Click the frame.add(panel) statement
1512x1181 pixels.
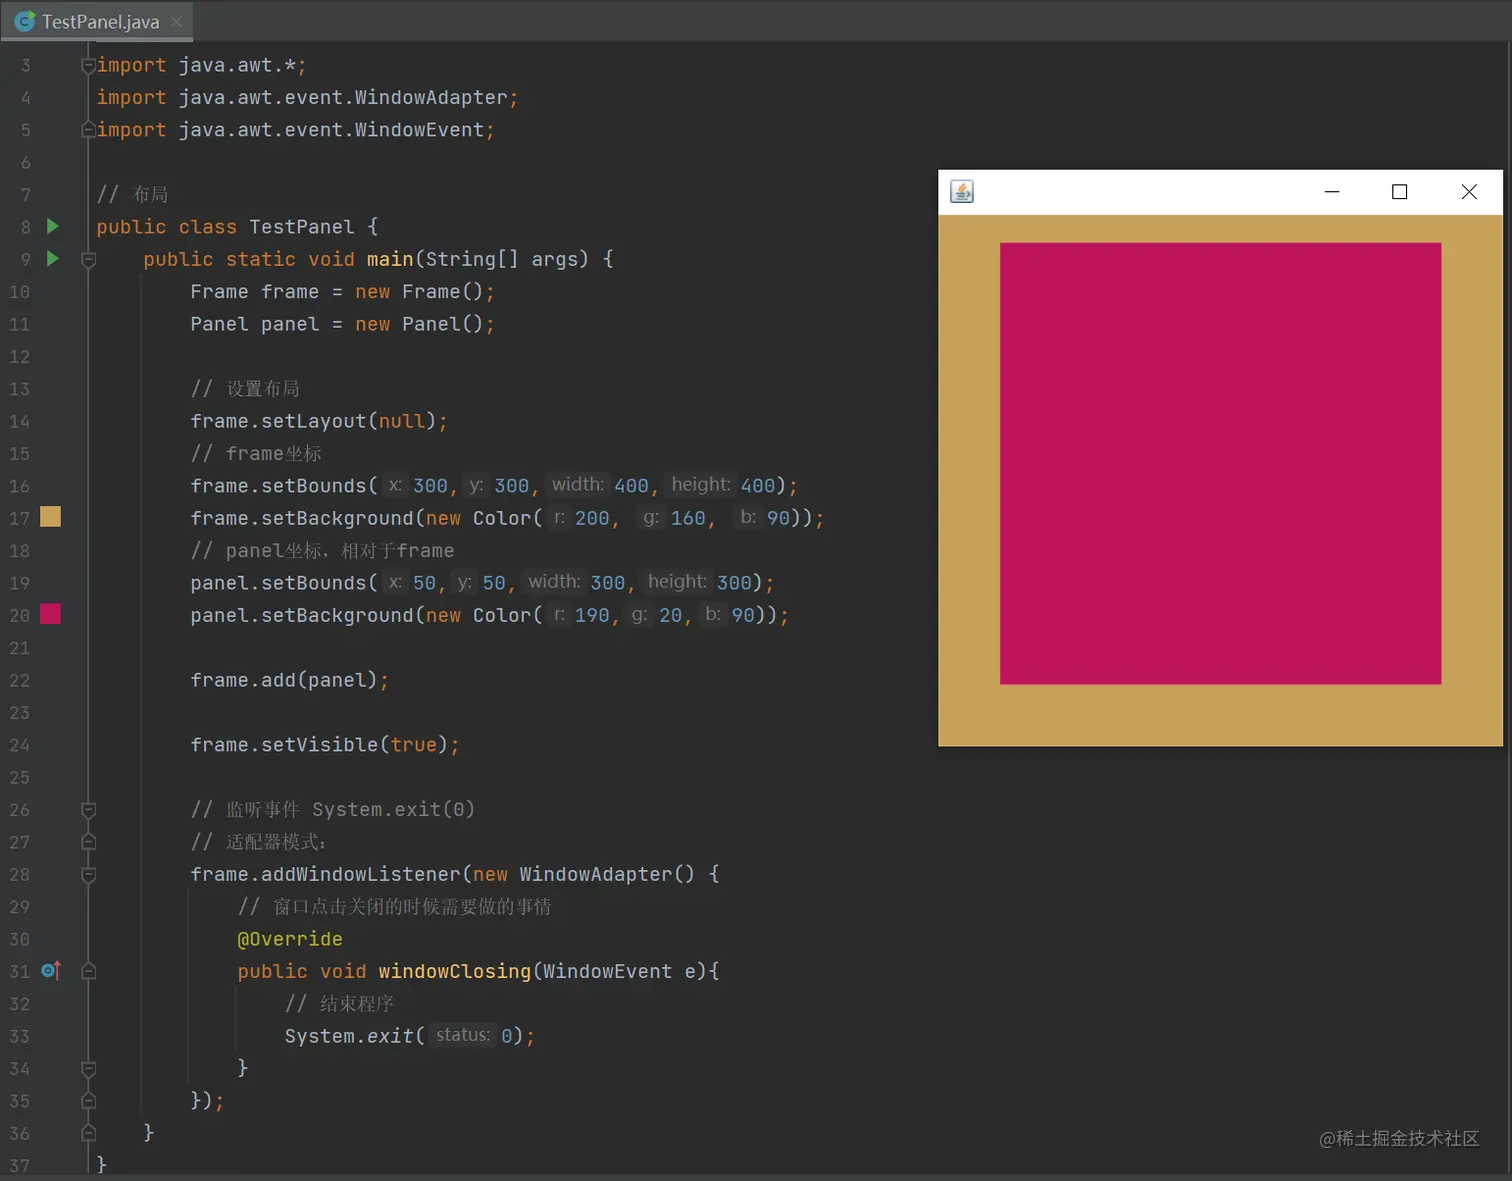[290, 680]
